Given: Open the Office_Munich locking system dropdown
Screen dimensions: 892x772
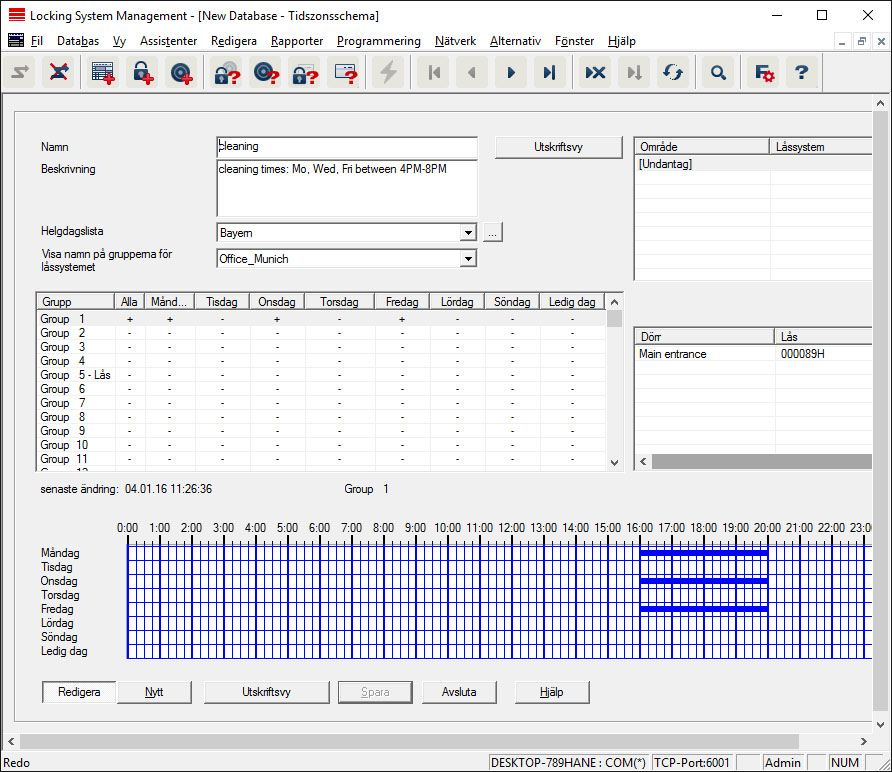Looking at the screenshot, I should tap(467, 259).
